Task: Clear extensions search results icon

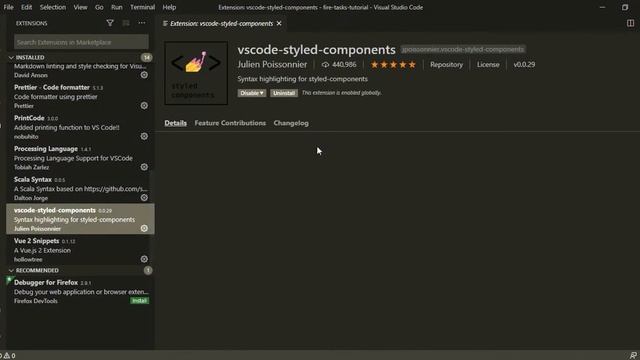Action: coord(126,23)
